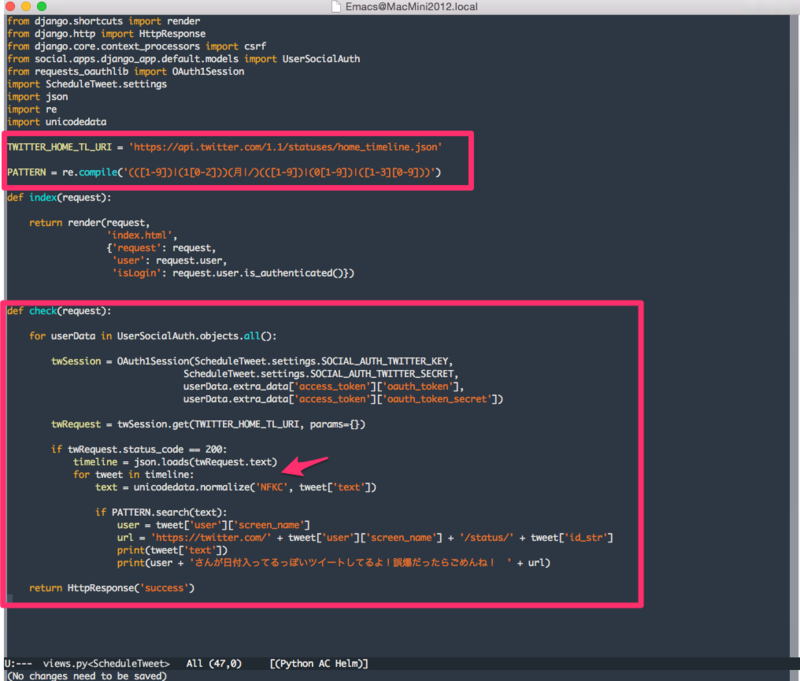Click the 'import csrf' context_processors line

pos(136,46)
